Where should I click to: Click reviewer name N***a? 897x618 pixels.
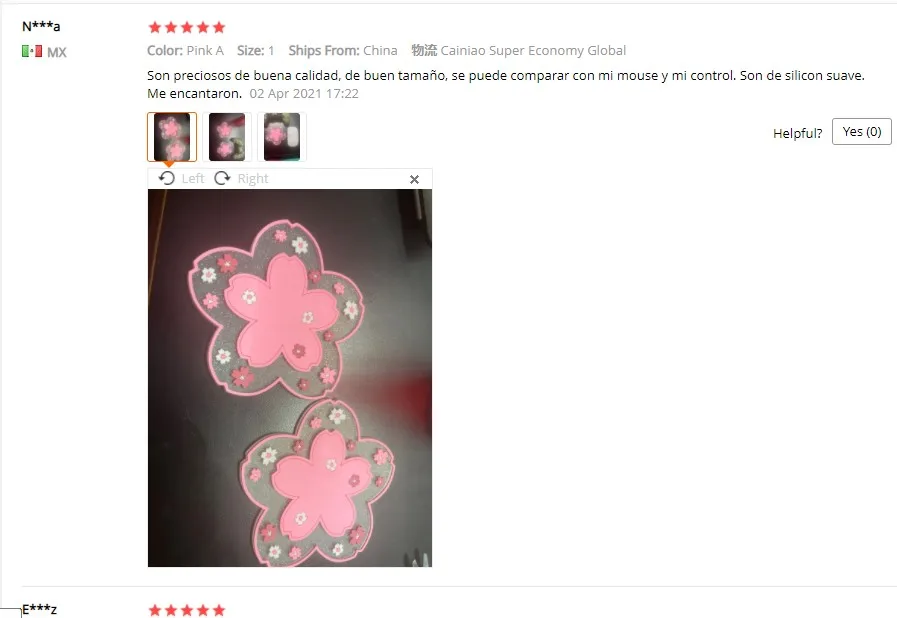[41, 26]
